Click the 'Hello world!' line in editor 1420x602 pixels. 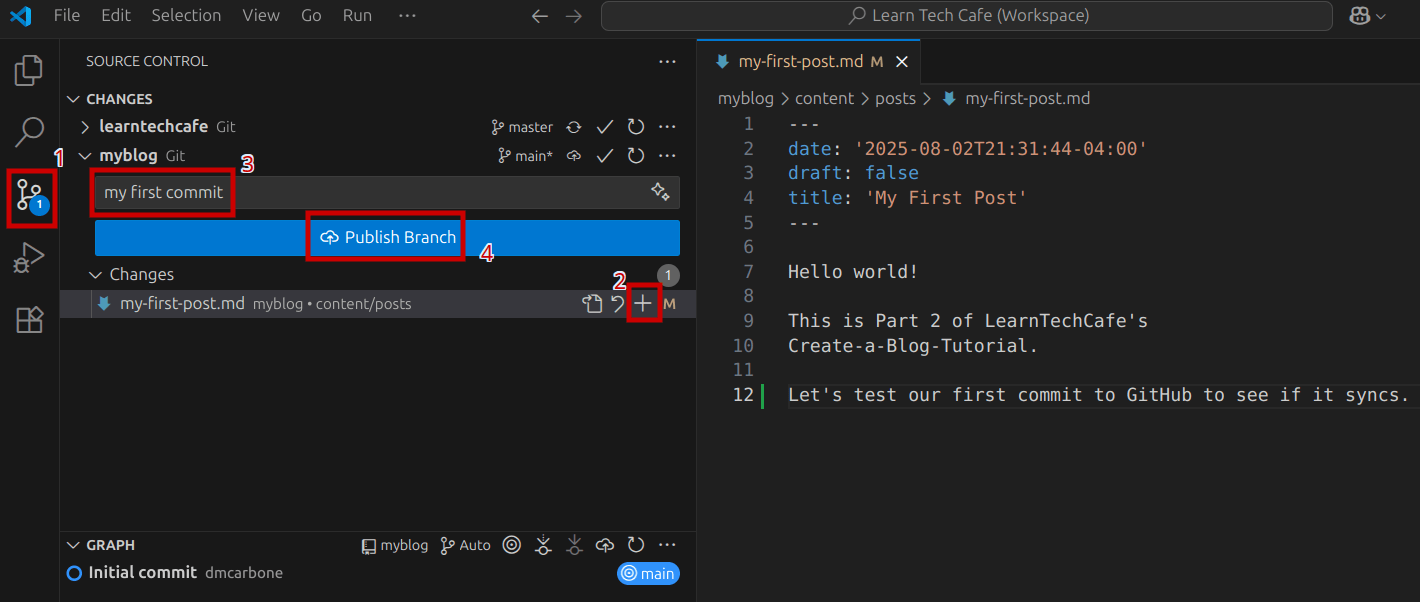click(x=853, y=272)
